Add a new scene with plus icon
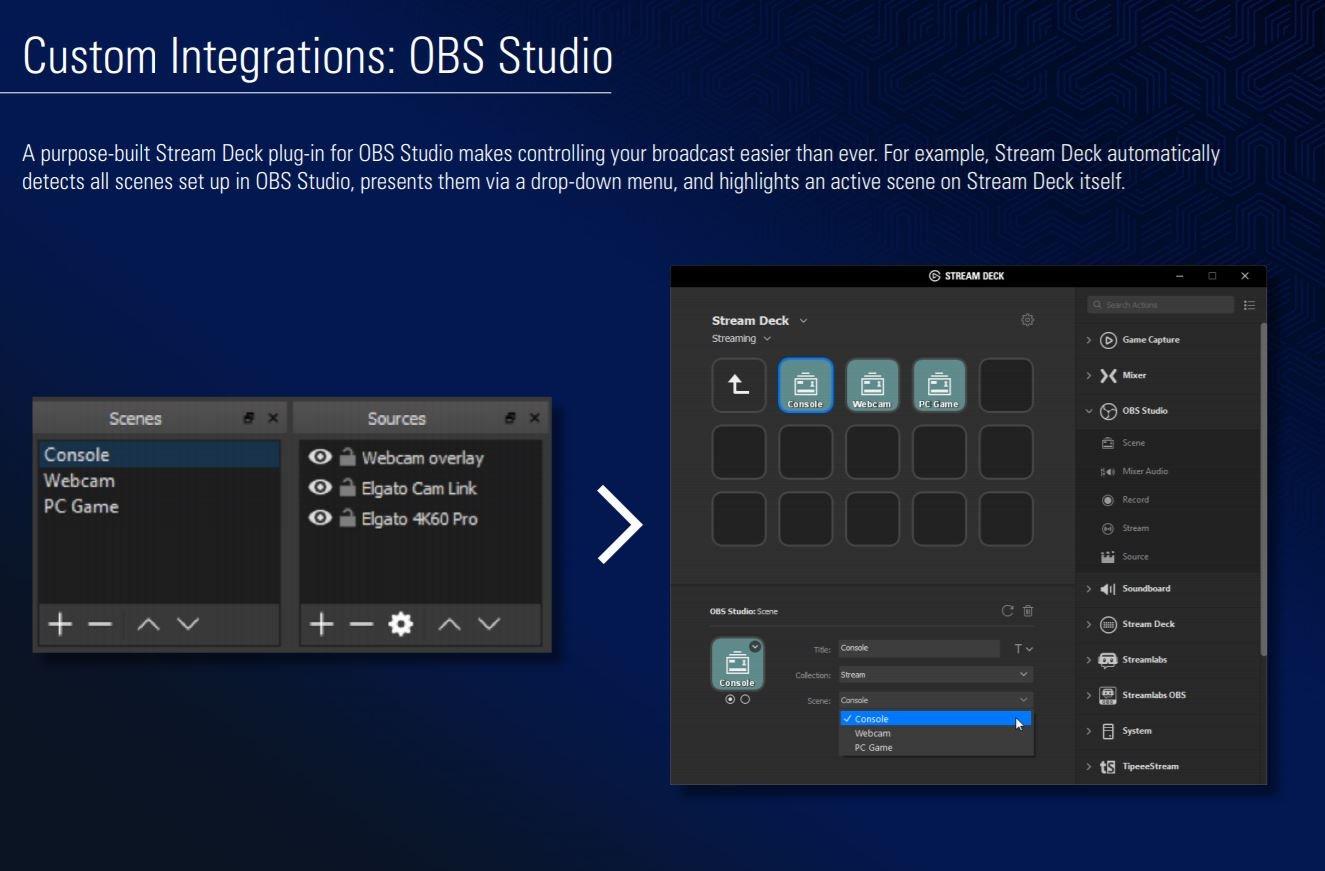This screenshot has height=871, width=1325. click(x=61, y=625)
